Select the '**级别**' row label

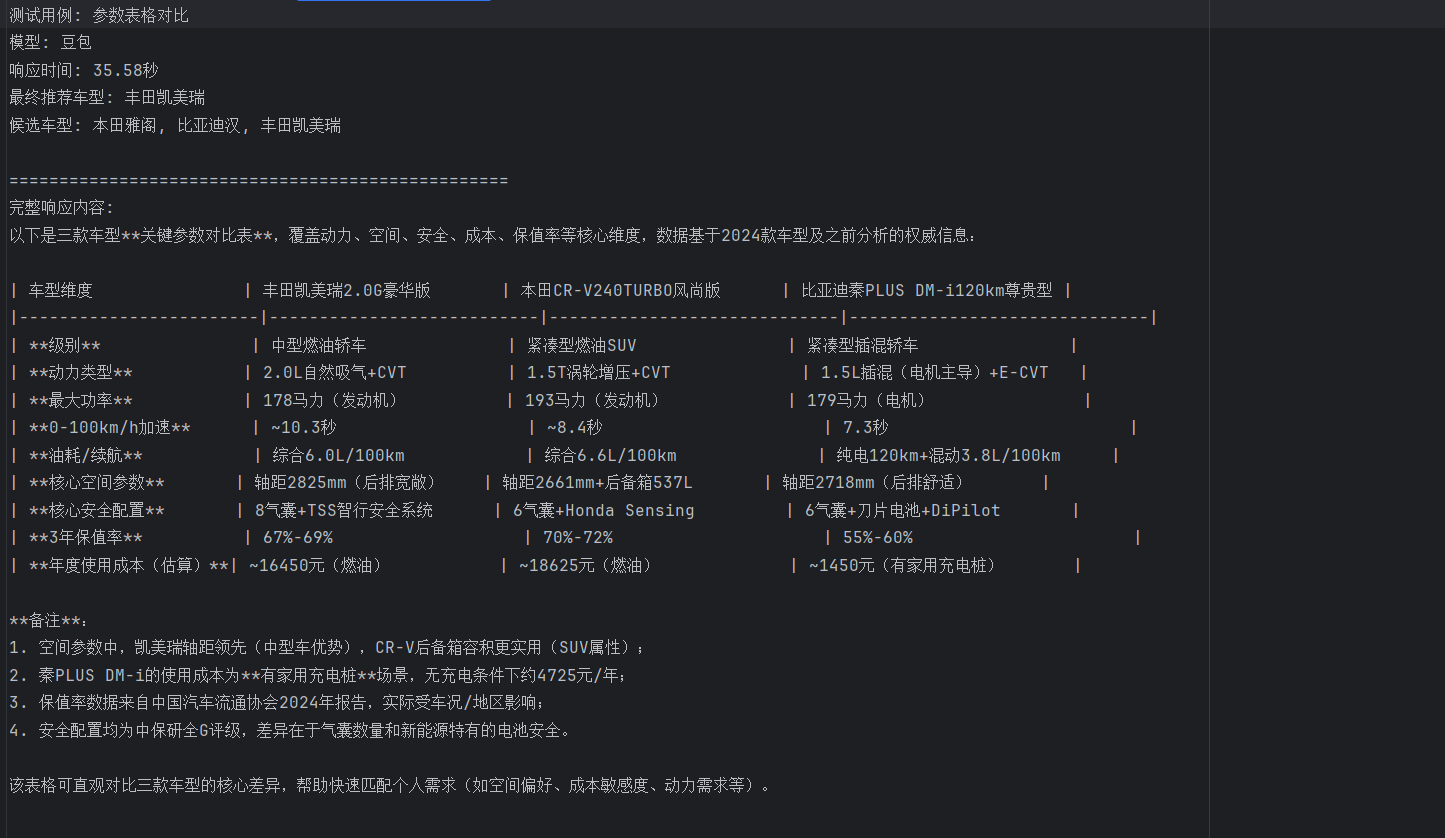click(x=65, y=345)
